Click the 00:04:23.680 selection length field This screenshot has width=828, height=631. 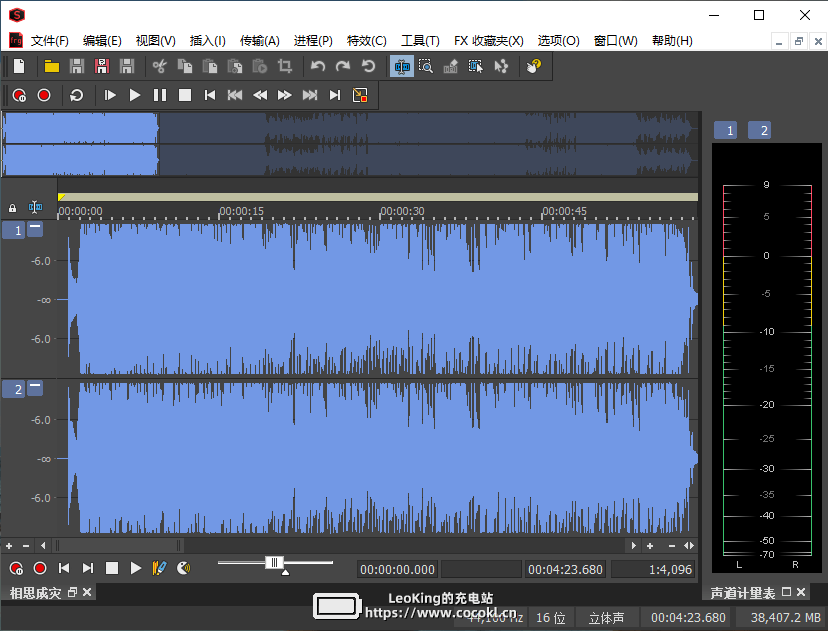point(566,569)
